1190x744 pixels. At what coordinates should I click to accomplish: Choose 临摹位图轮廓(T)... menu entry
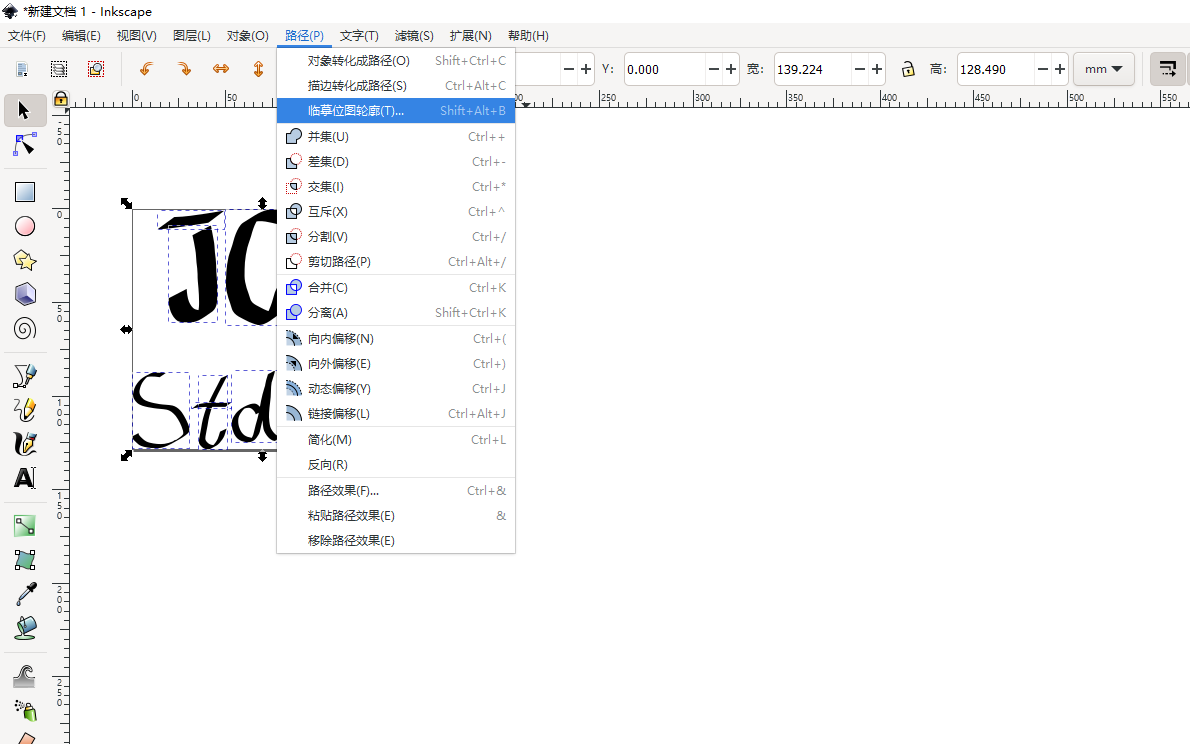point(396,111)
